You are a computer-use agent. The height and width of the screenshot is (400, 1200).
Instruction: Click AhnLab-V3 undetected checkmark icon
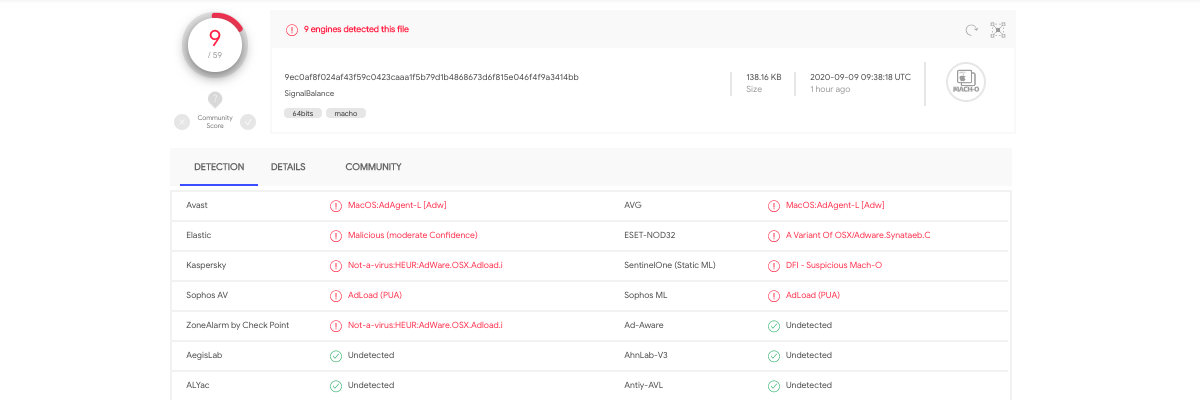coord(774,355)
